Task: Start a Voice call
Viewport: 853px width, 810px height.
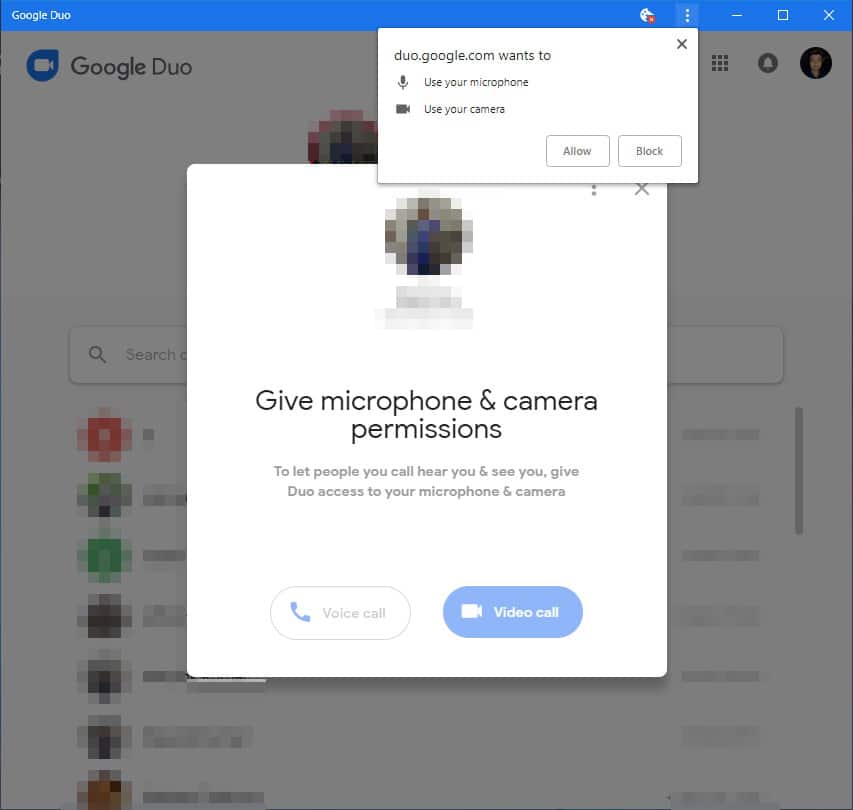Action: 340,613
